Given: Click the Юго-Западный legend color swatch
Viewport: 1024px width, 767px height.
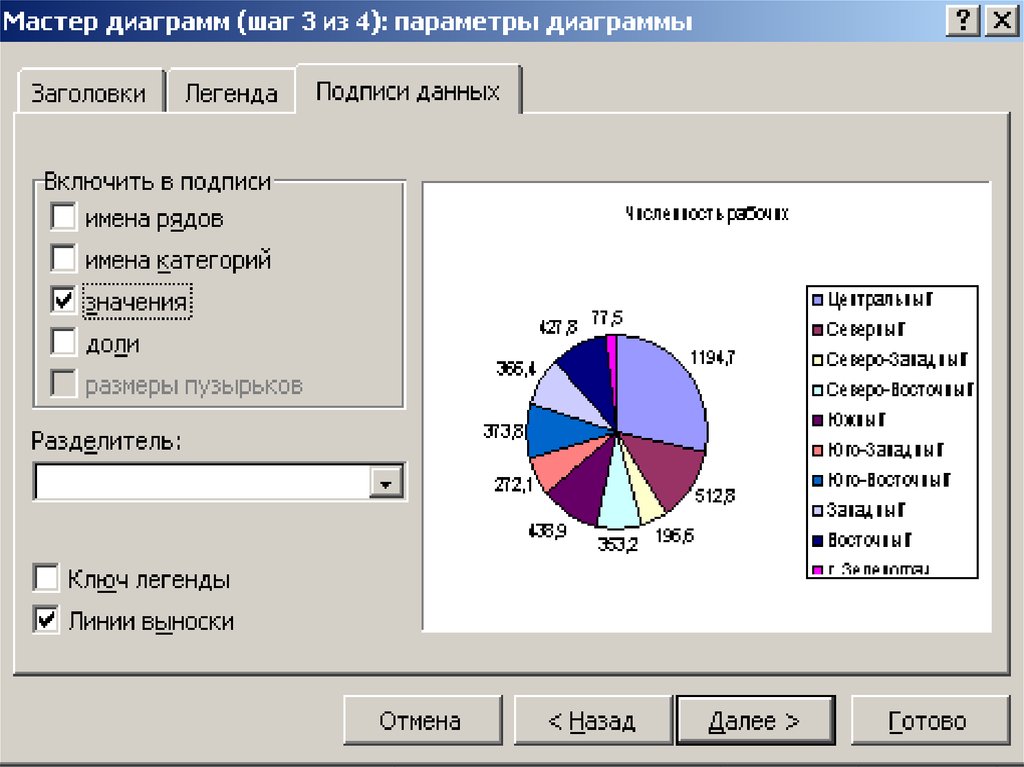Looking at the screenshot, I should 817,450.
